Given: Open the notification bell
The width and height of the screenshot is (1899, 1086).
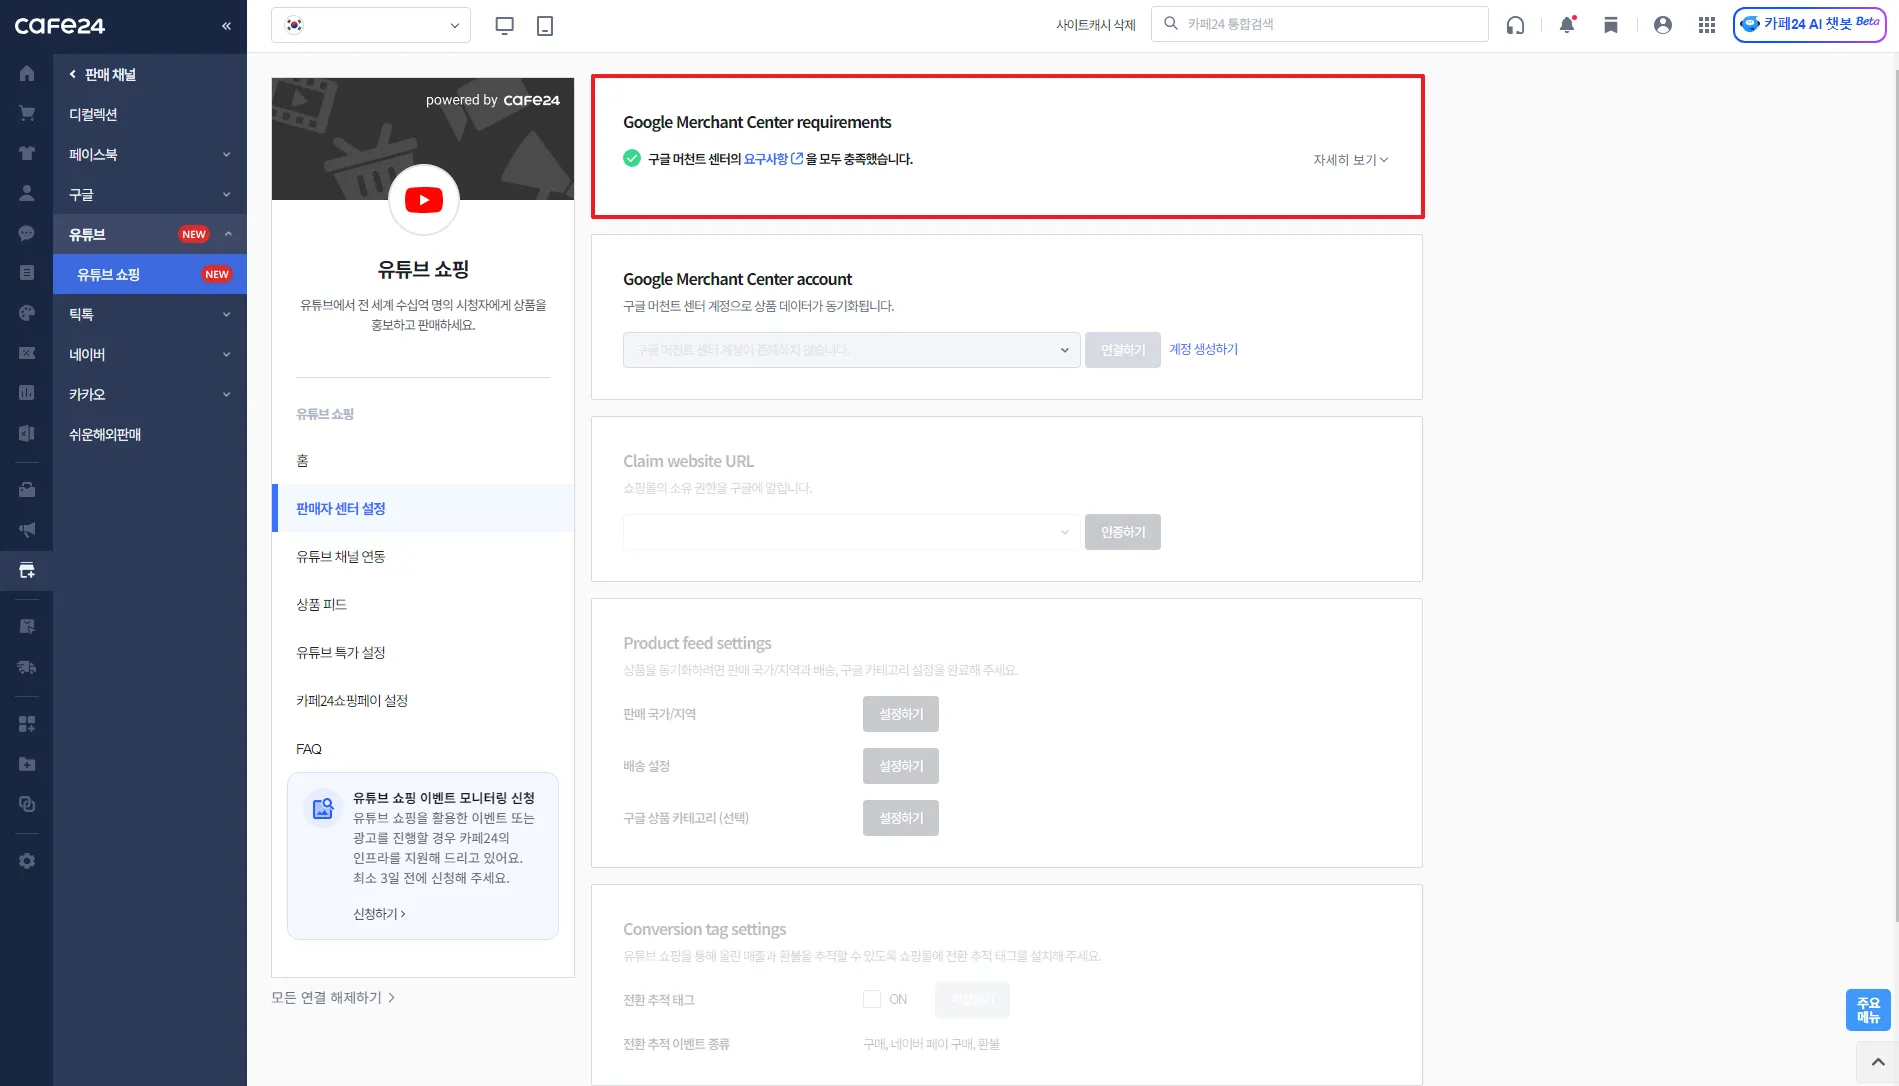Looking at the screenshot, I should click(x=1567, y=25).
